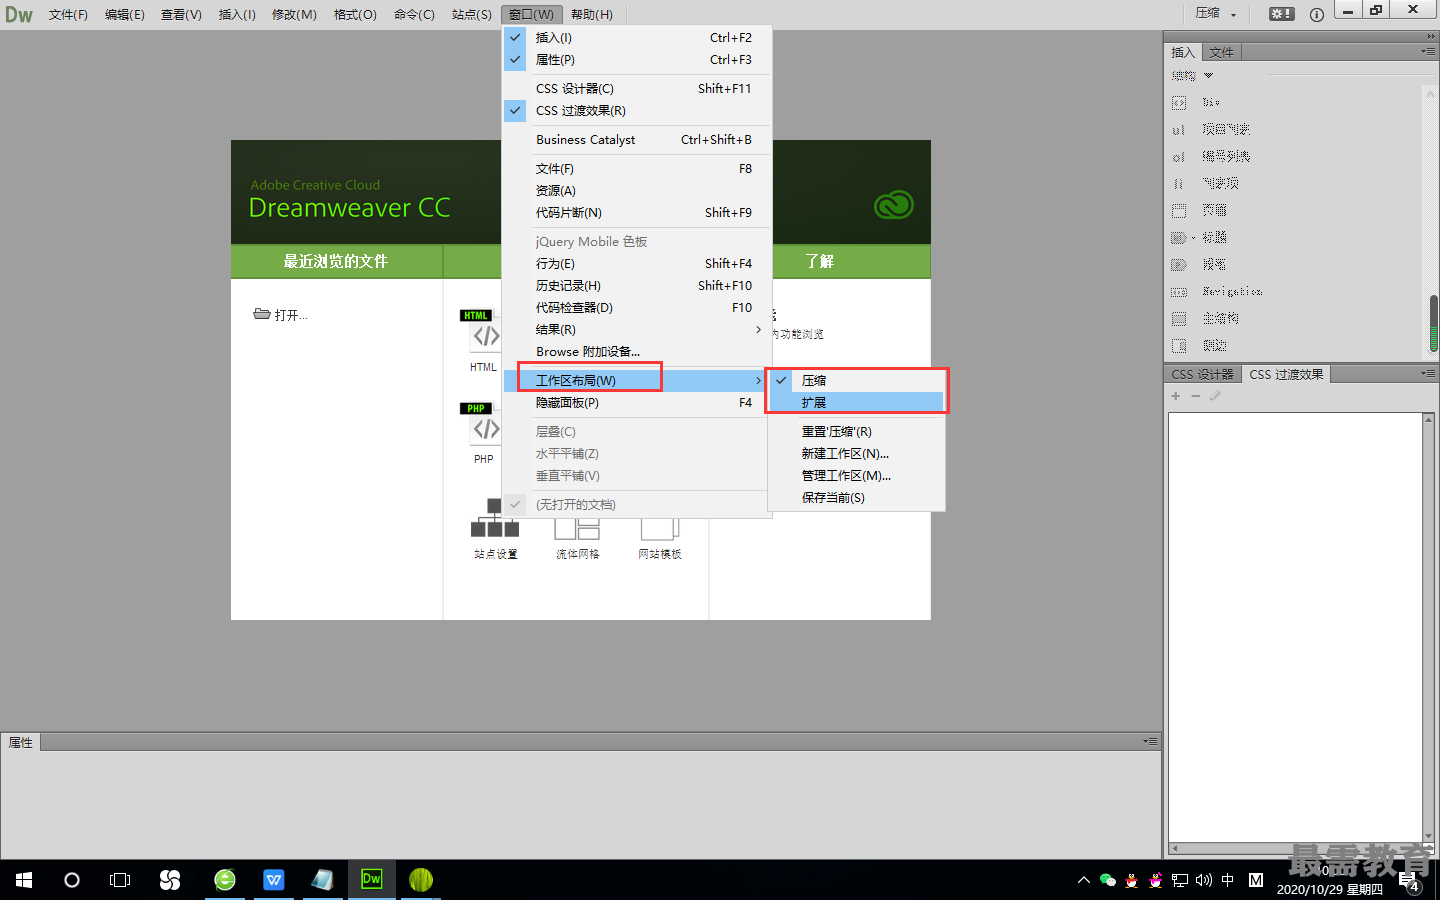1440x900 pixels.
Task: Switch to the 文件 panel tab
Action: tap(1221, 52)
